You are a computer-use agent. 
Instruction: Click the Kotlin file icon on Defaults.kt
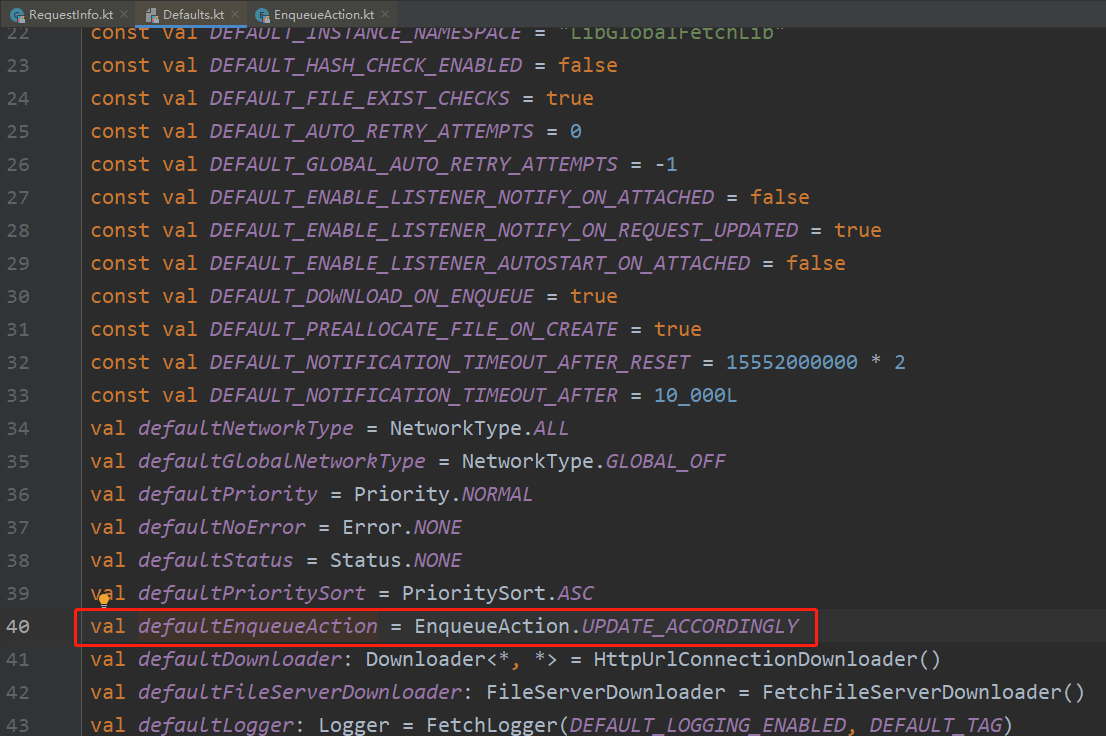pyautogui.click(x=152, y=15)
